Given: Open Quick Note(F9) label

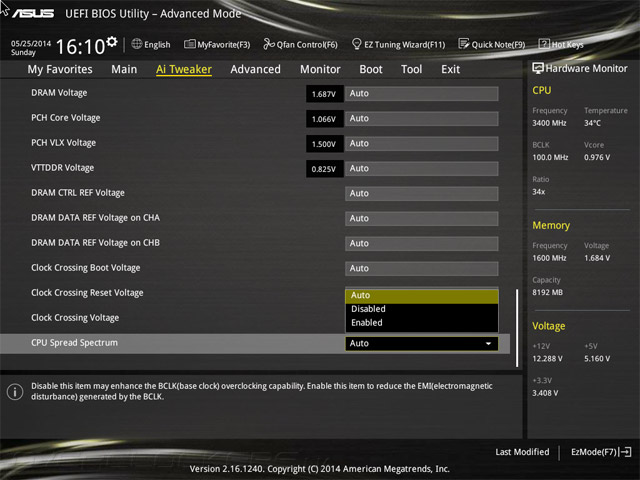Looking at the screenshot, I should point(498,44).
